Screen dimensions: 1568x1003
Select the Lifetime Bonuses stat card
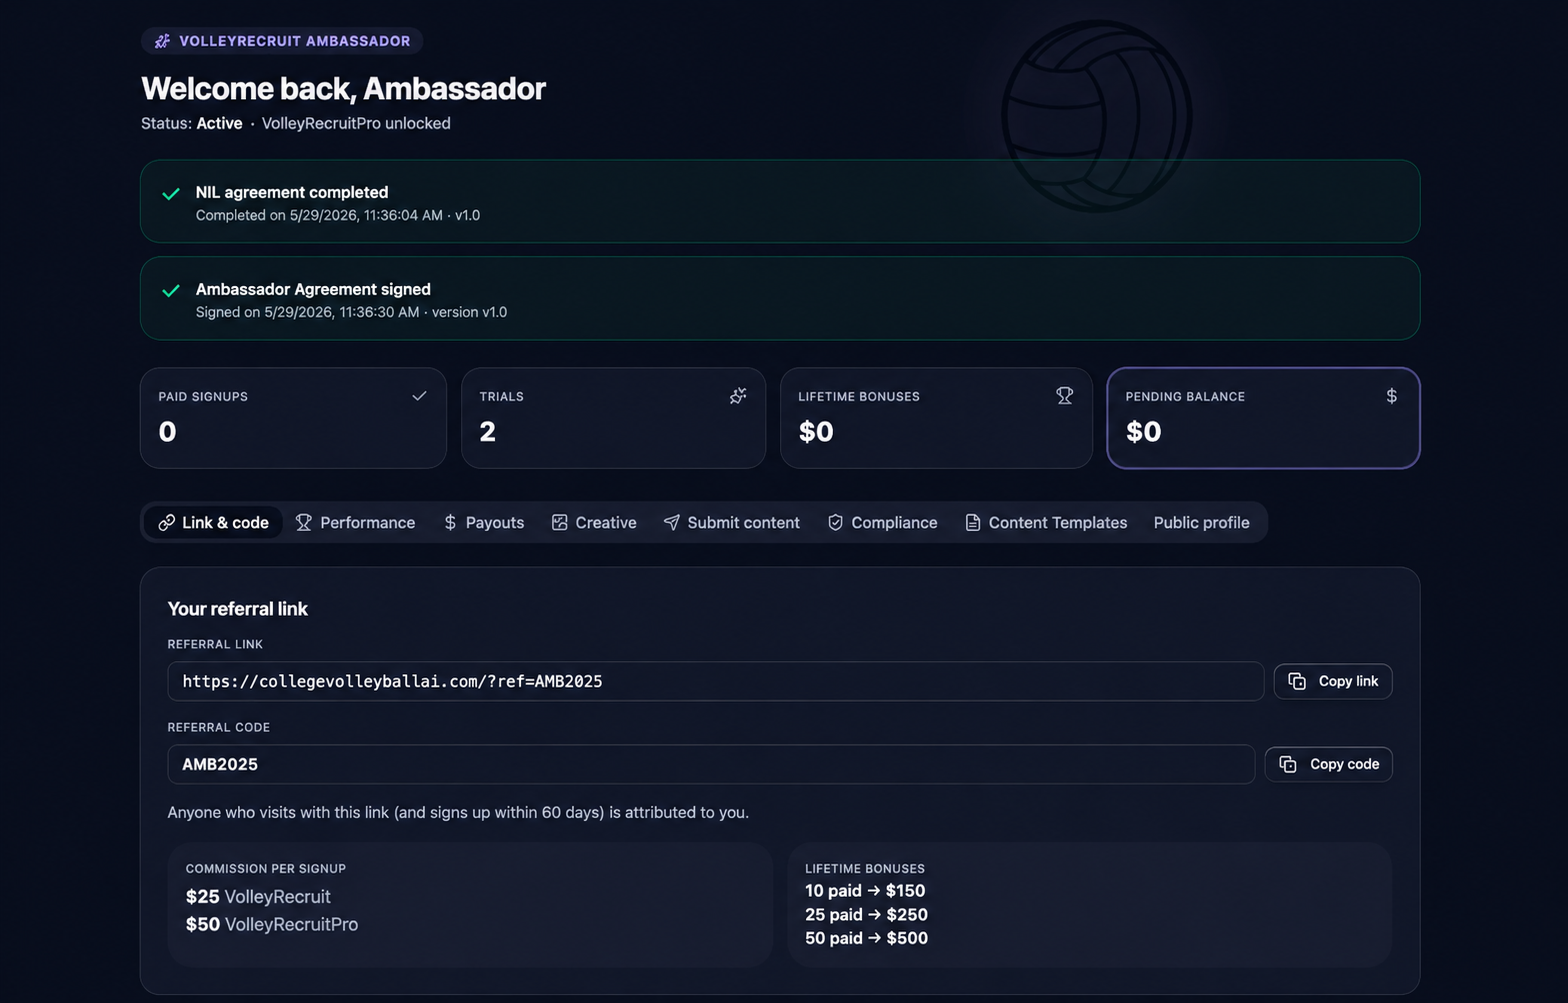(936, 418)
